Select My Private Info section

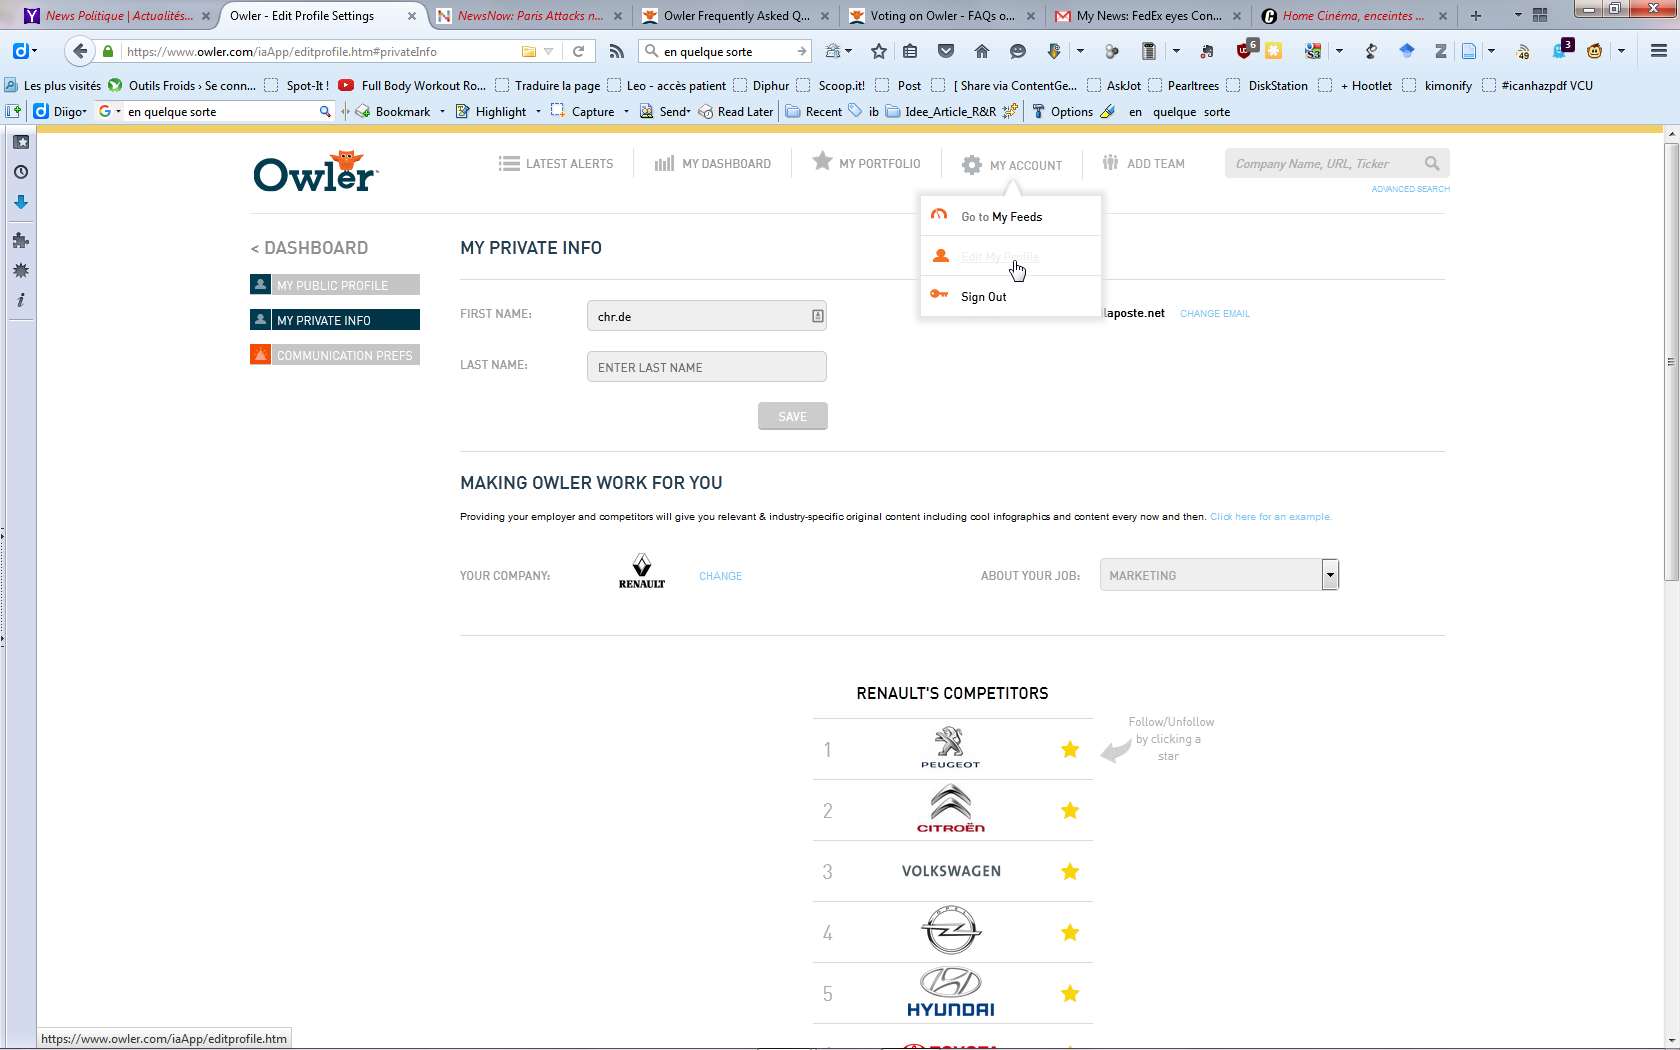point(335,320)
